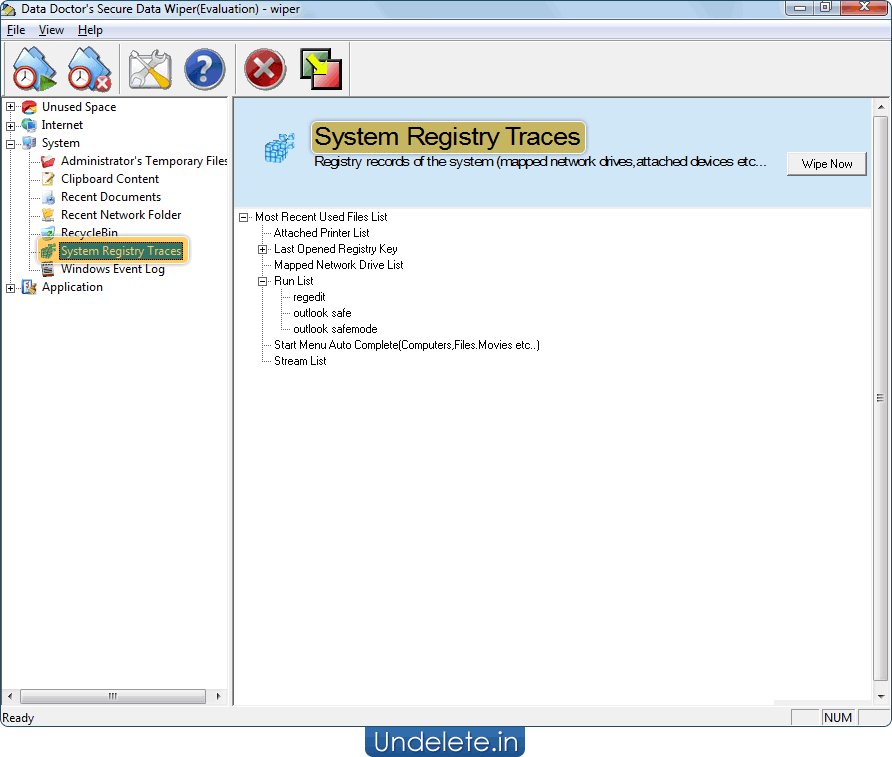Select the outlook safemode entry
This screenshot has width=892, height=757.
click(x=335, y=329)
